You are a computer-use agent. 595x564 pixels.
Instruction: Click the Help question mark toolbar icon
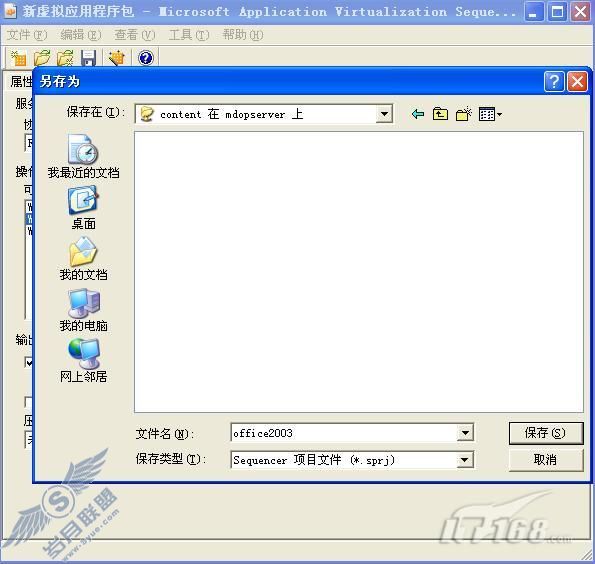tap(146, 58)
